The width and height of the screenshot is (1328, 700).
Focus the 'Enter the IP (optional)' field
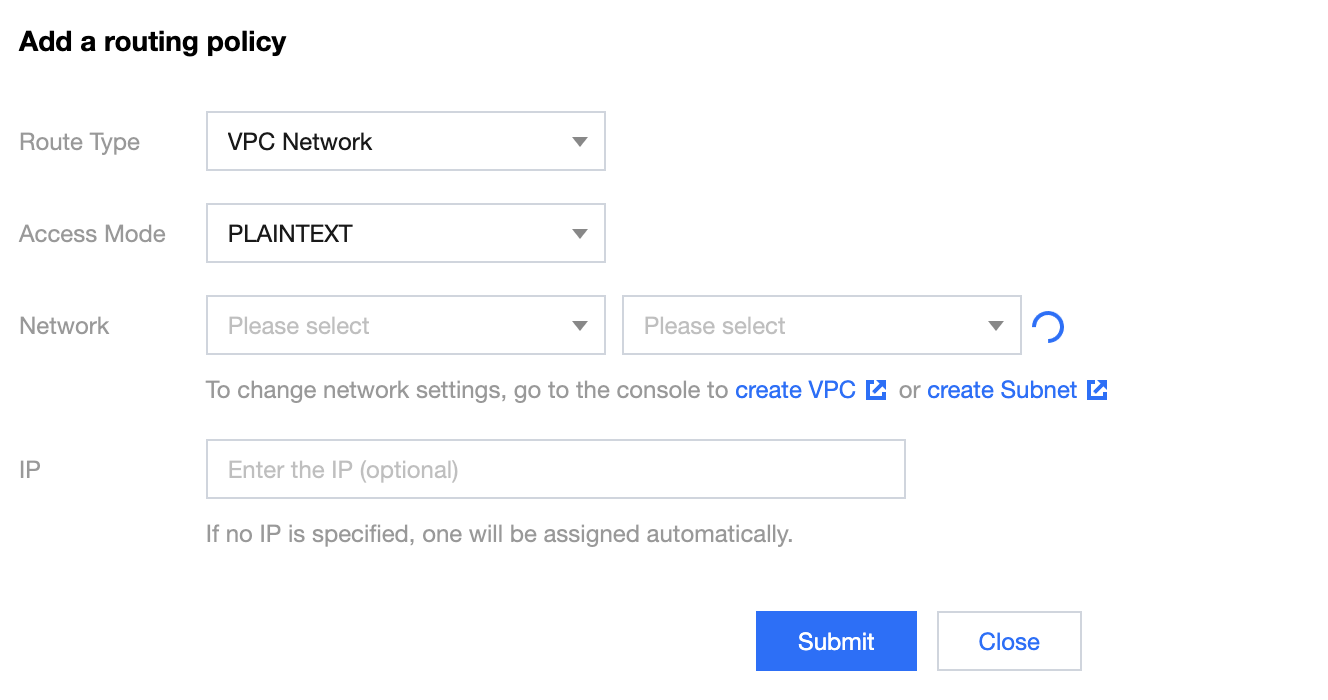click(556, 469)
